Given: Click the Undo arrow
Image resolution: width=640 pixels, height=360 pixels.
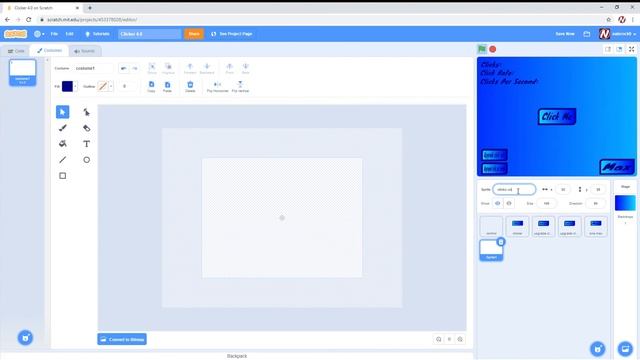Looking at the screenshot, I should pos(123,68).
